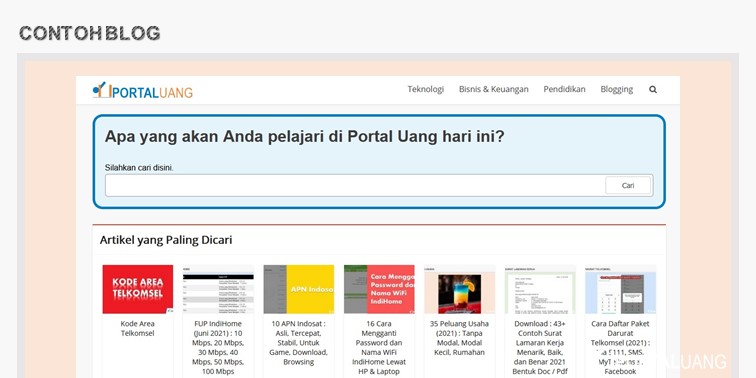Screen dimensions: 756x378
Task: Click 'Download : 43+ Contoh Surat' link
Action: click(x=540, y=348)
